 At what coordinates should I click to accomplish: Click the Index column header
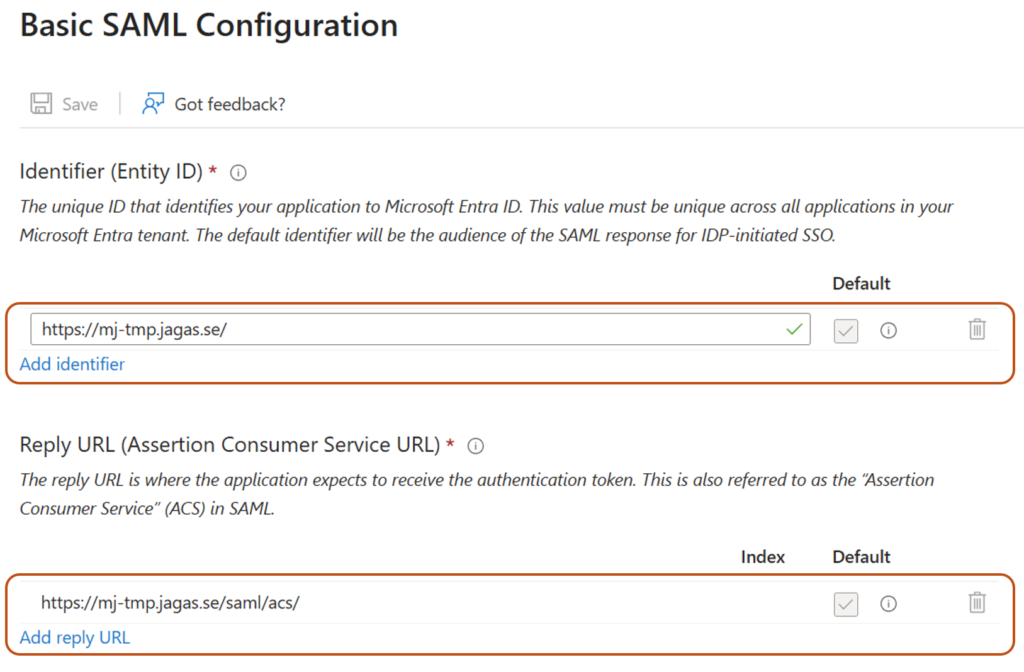(x=763, y=556)
